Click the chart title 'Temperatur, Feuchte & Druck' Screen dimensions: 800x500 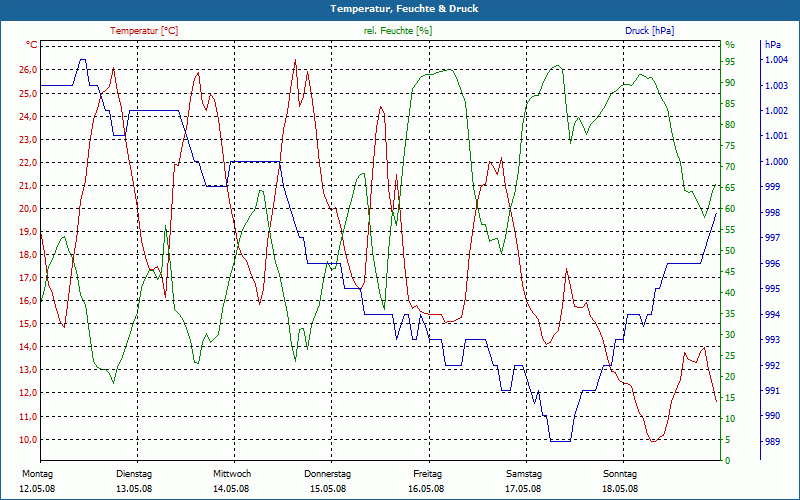(404, 9)
